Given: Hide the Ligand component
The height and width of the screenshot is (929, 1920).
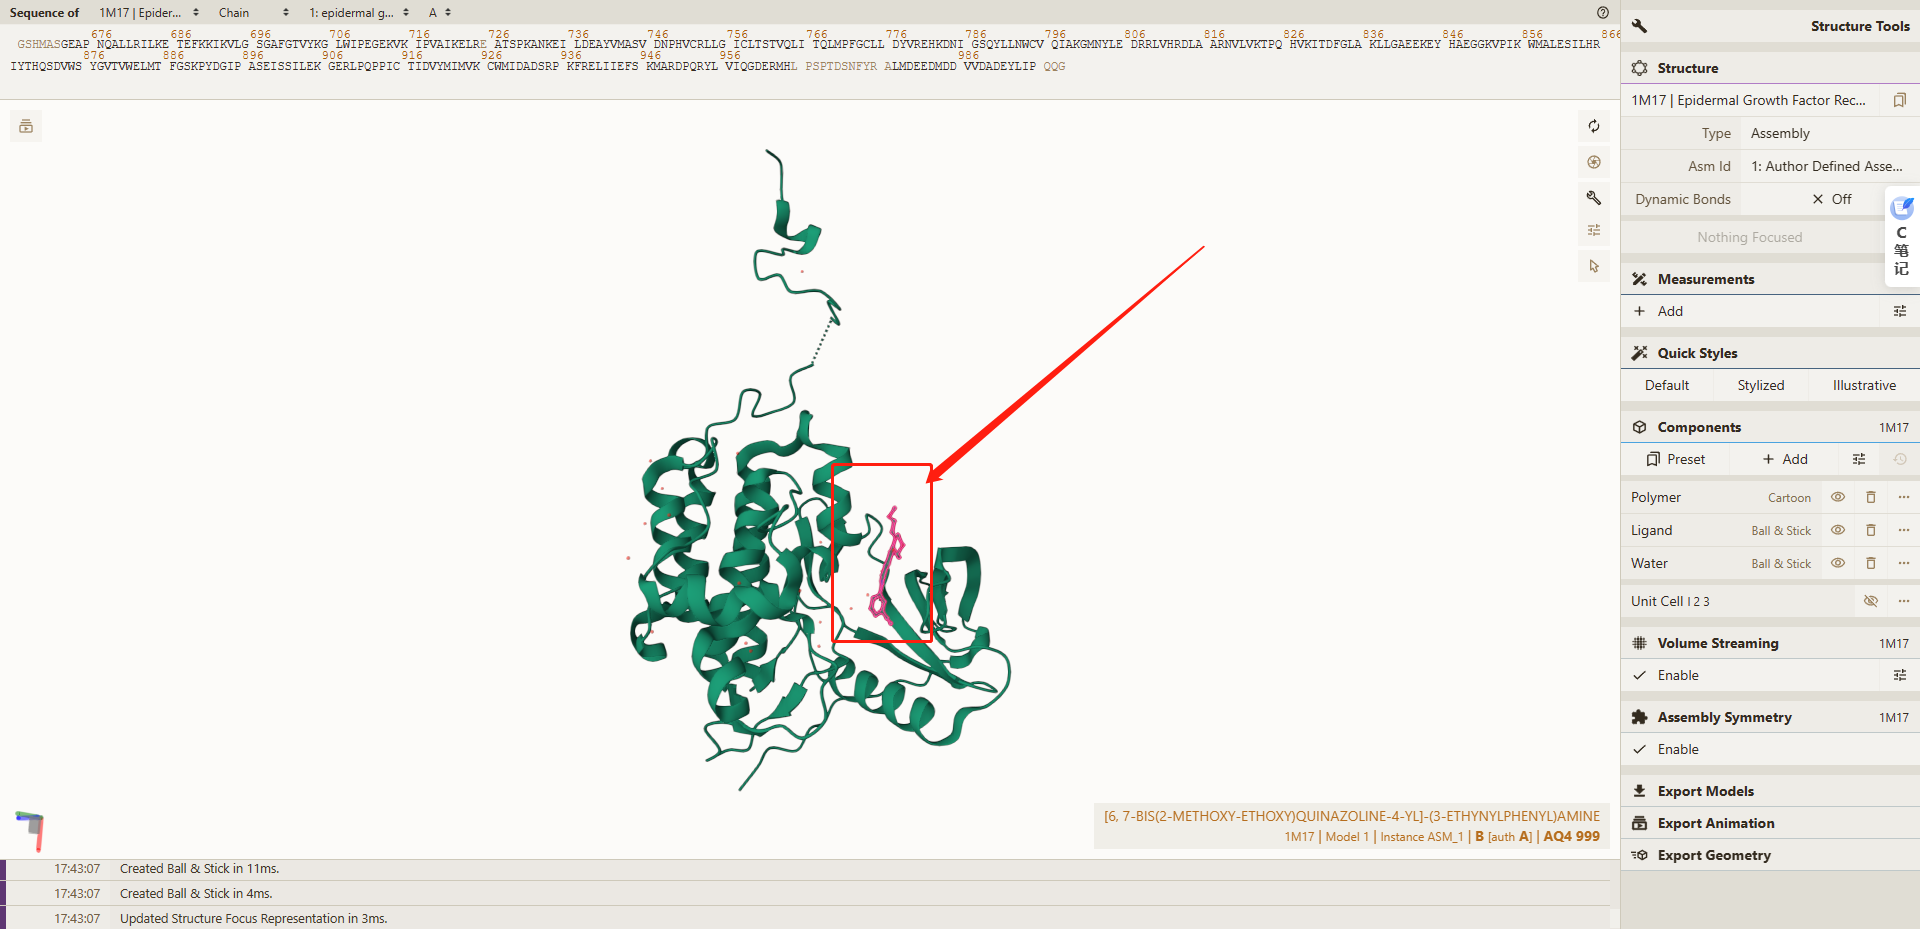Looking at the screenshot, I should tap(1837, 530).
